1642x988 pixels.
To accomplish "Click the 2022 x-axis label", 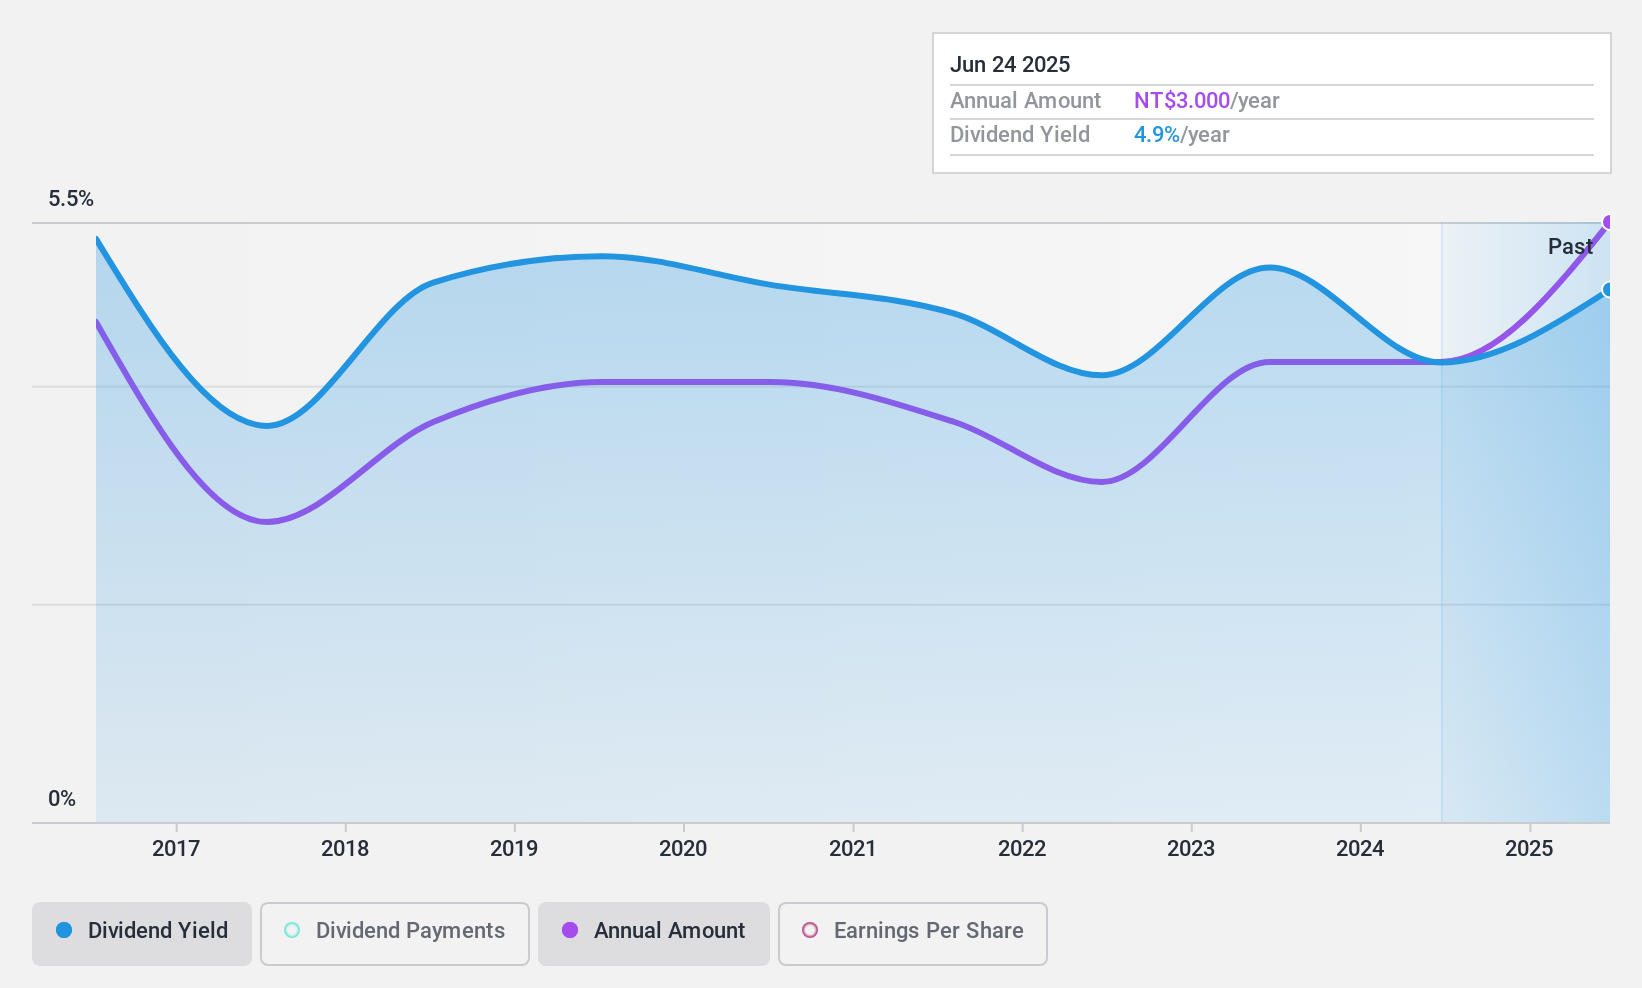I will (x=1022, y=849).
